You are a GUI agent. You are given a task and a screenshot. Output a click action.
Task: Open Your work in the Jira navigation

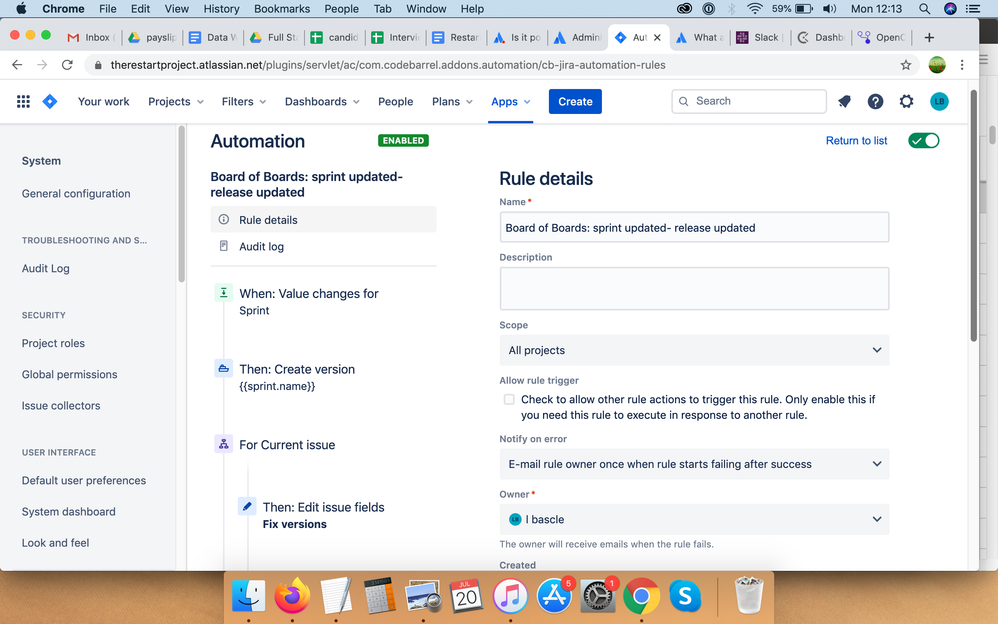pyautogui.click(x=103, y=101)
